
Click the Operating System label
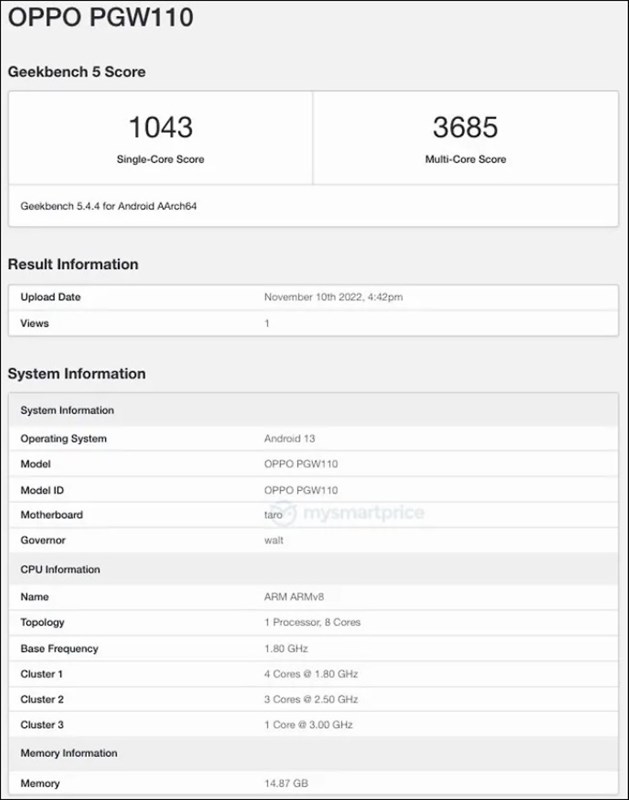(64, 439)
